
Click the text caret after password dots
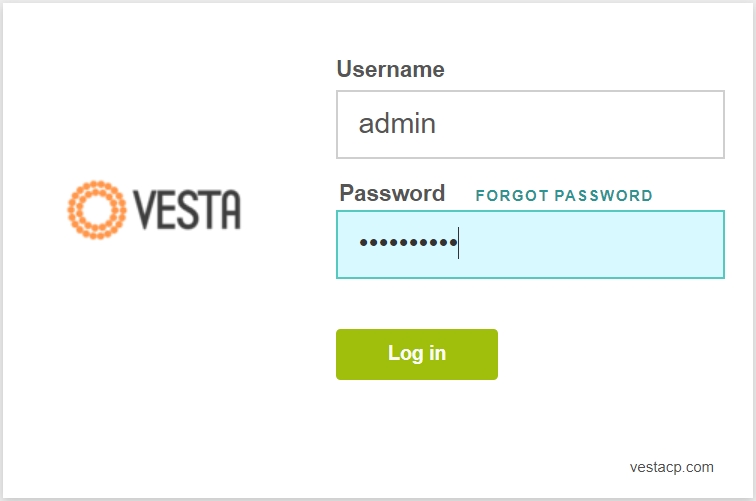(459, 243)
